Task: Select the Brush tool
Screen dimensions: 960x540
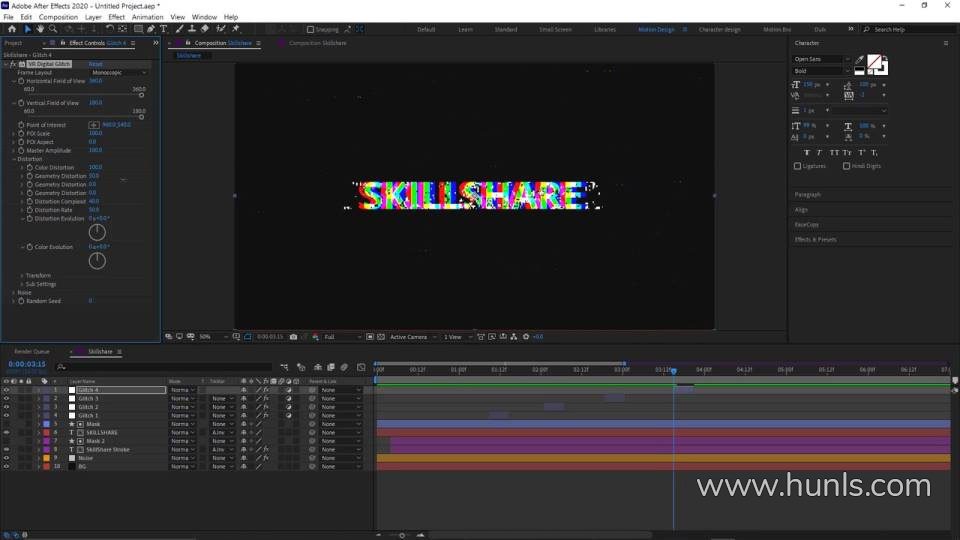Action: pyautogui.click(x=179, y=29)
